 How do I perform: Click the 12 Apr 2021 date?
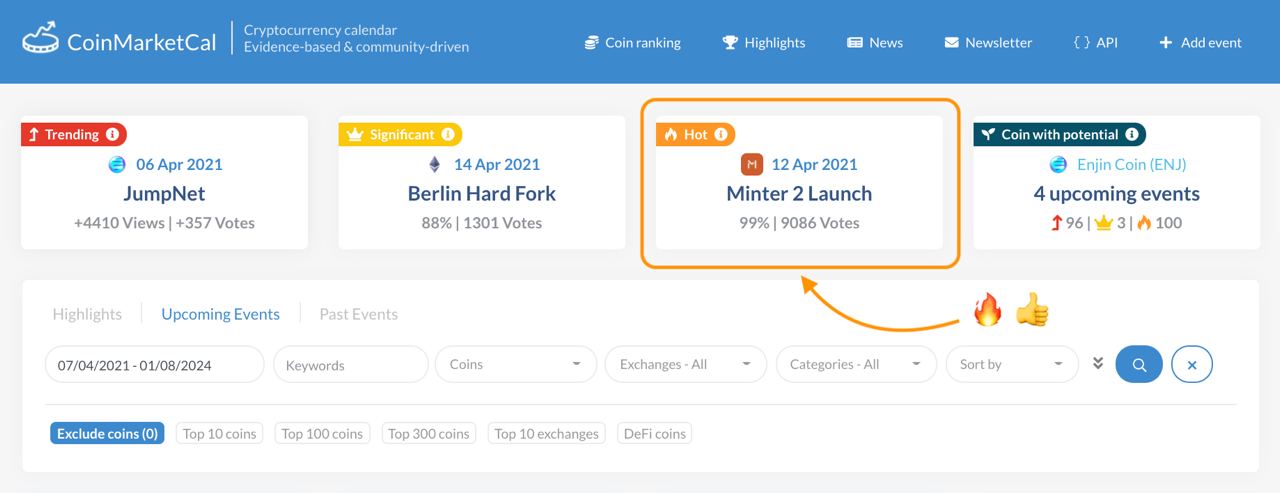[x=814, y=164]
